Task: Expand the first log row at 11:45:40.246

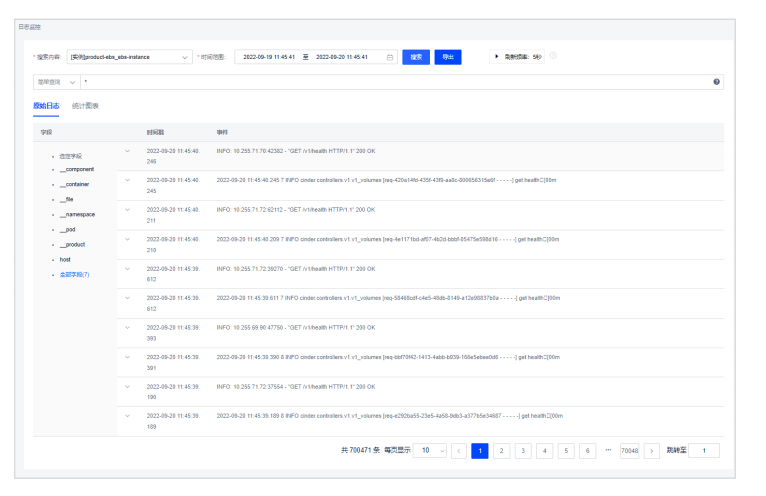Action: point(127,151)
